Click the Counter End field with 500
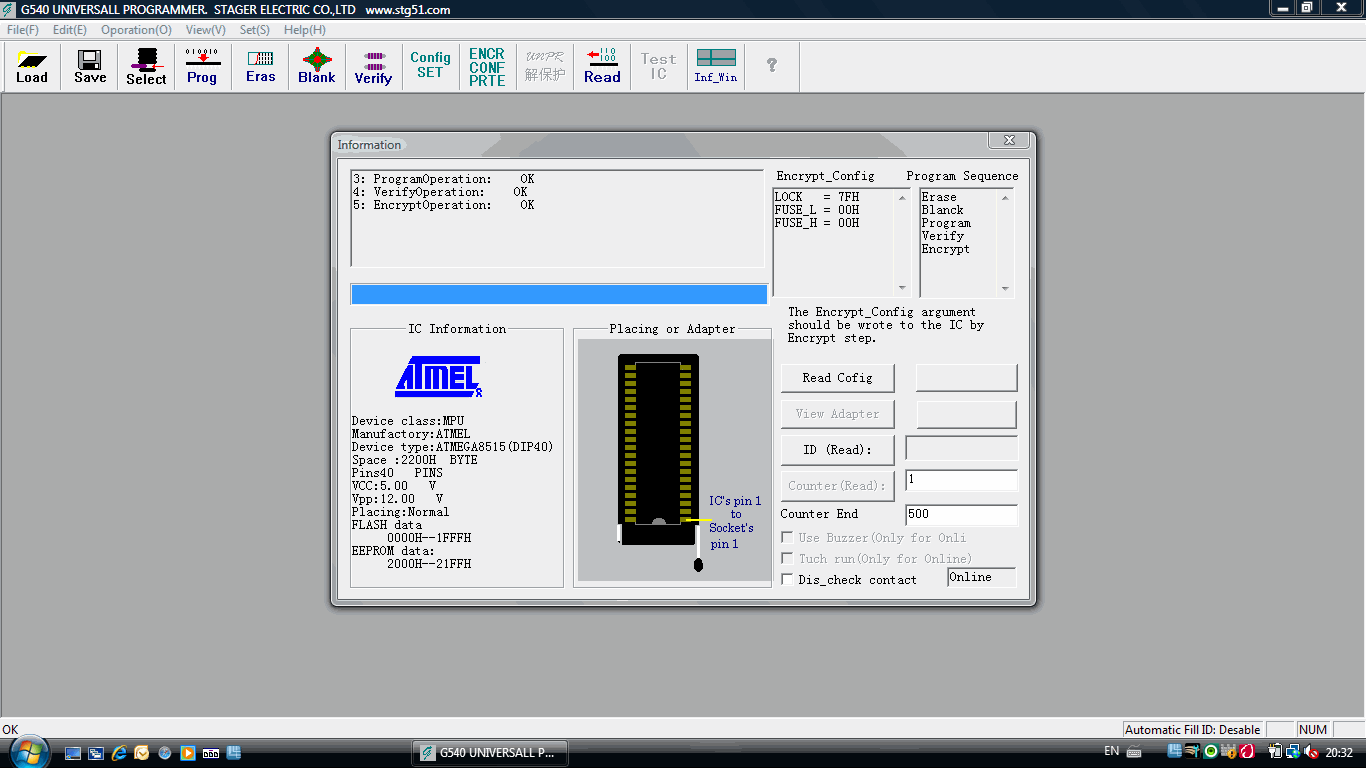 [961, 515]
